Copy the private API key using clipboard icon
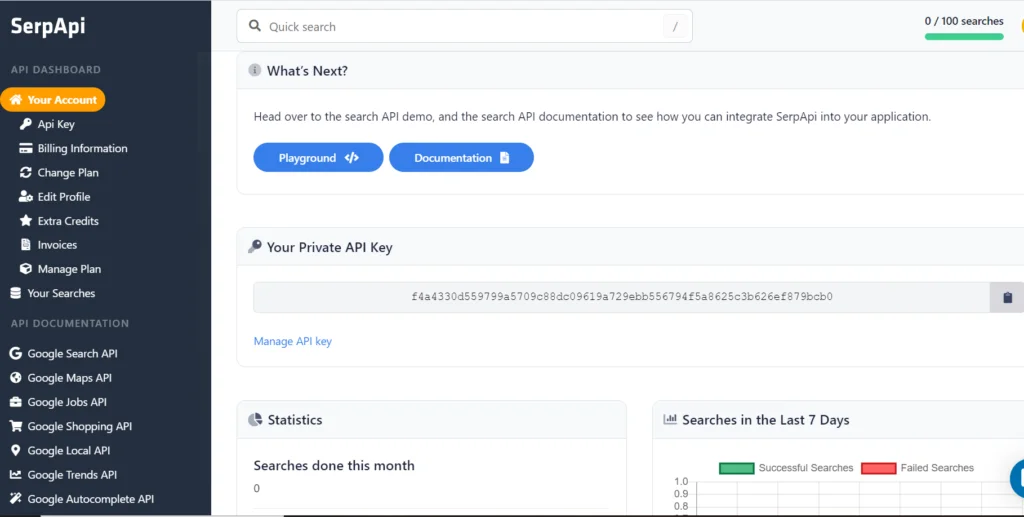This screenshot has width=1024, height=517. (x=1007, y=298)
